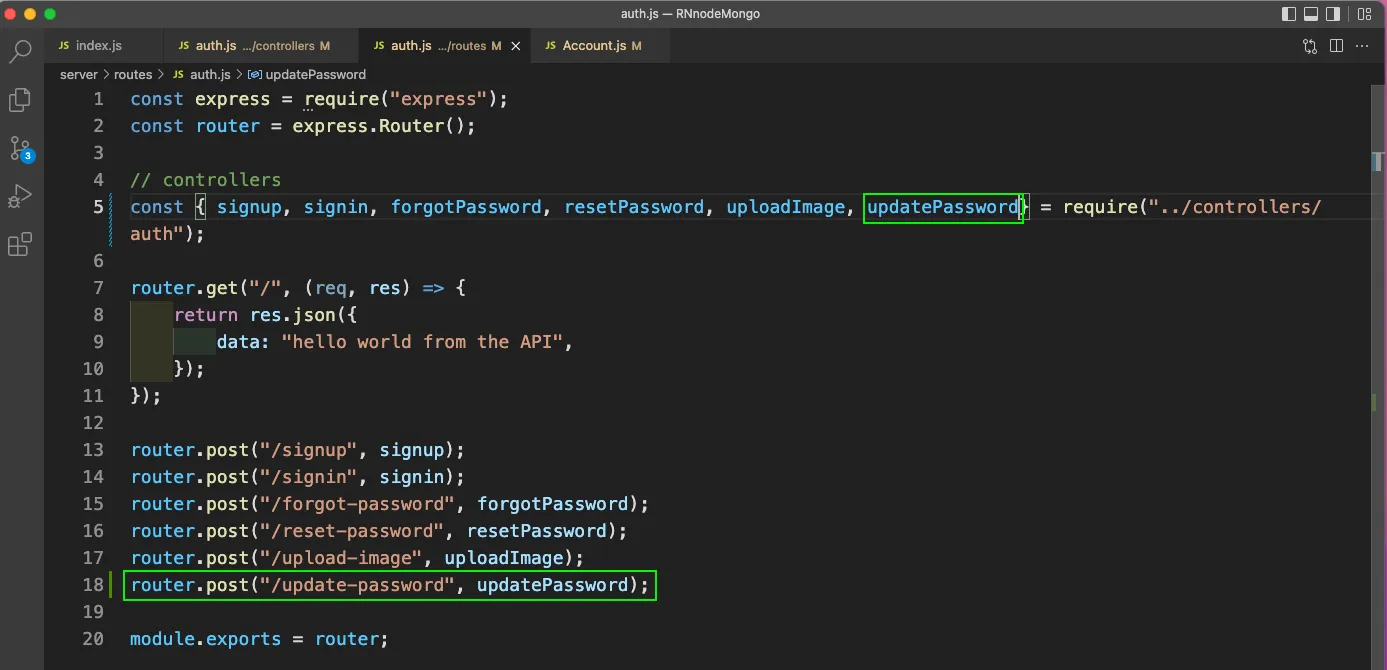
Task: Open Source Control view with 3 changes
Action: coord(20,149)
